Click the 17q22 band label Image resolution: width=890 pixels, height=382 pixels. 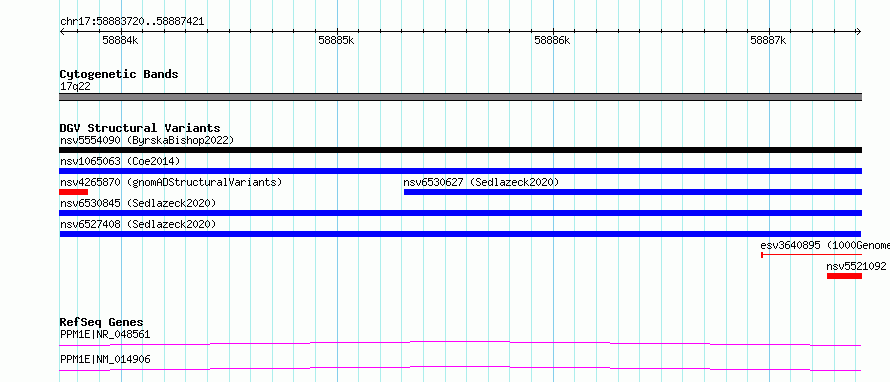pos(75,87)
